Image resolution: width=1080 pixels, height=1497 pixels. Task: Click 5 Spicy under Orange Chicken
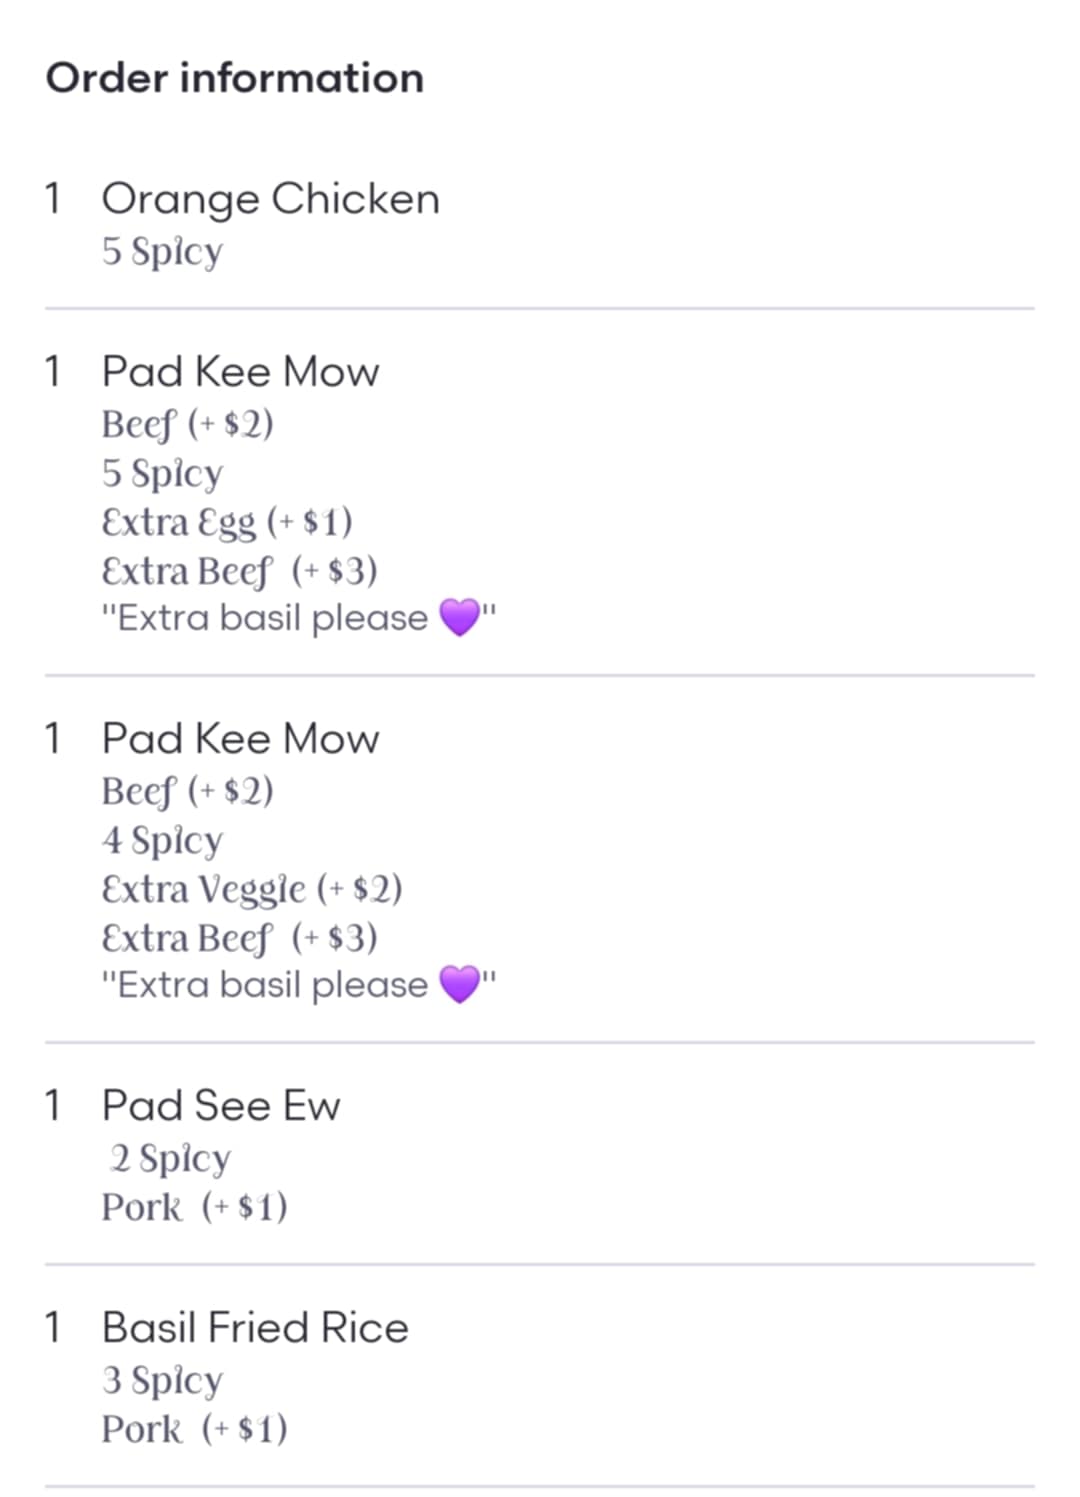(x=162, y=251)
